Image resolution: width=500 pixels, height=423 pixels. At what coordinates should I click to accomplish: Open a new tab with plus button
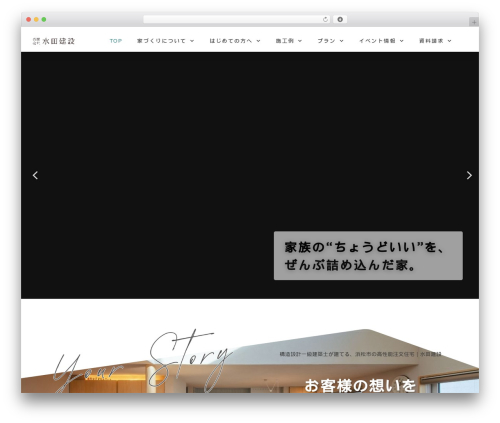tap(474, 22)
